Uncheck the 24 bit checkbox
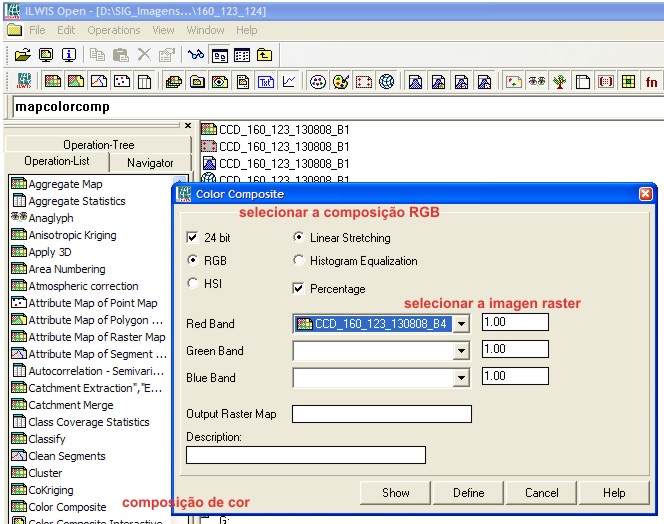Image resolution: width=664 pixels, height=524 pixels. pyautogui.click(x=193, y=238)
